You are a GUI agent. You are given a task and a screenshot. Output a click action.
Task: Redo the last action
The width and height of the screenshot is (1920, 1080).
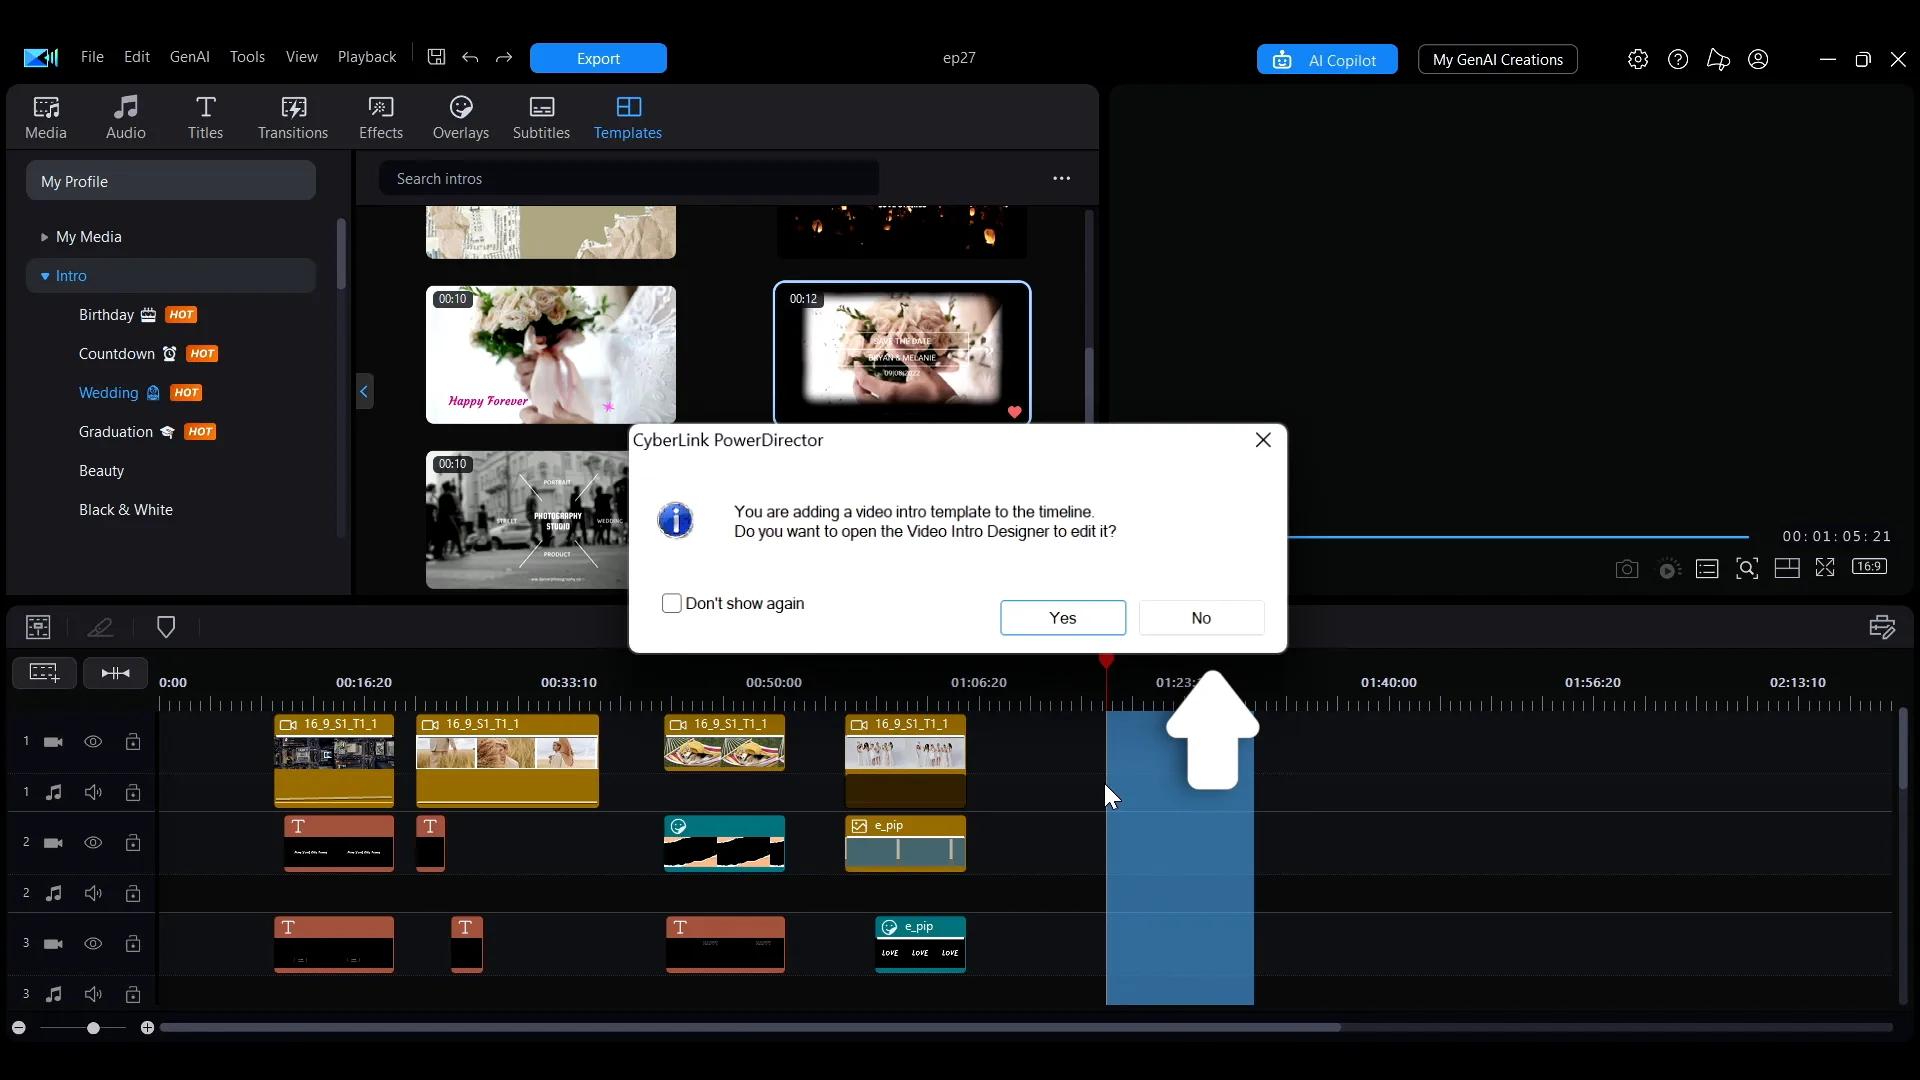(504, 58)
